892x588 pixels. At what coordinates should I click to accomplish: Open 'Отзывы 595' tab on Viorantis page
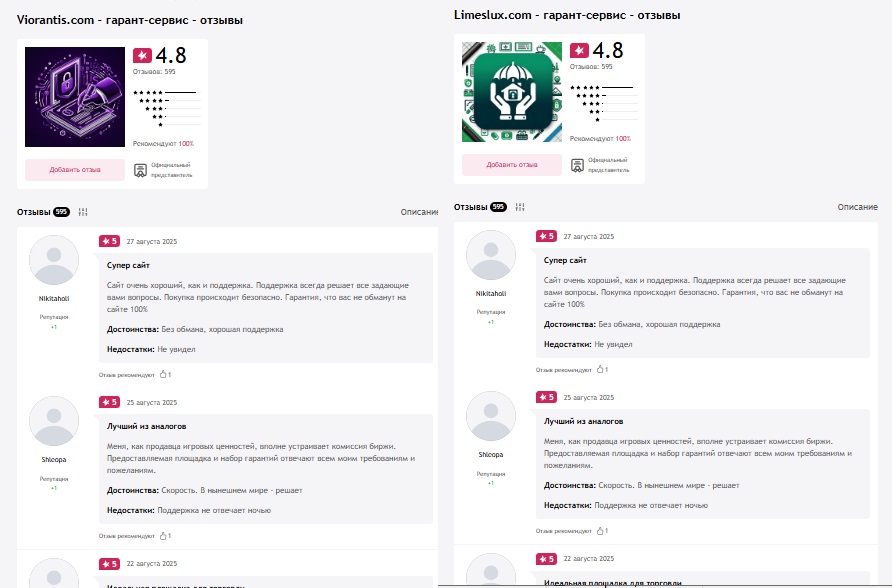pyautogui.click(x=43, y=212)
